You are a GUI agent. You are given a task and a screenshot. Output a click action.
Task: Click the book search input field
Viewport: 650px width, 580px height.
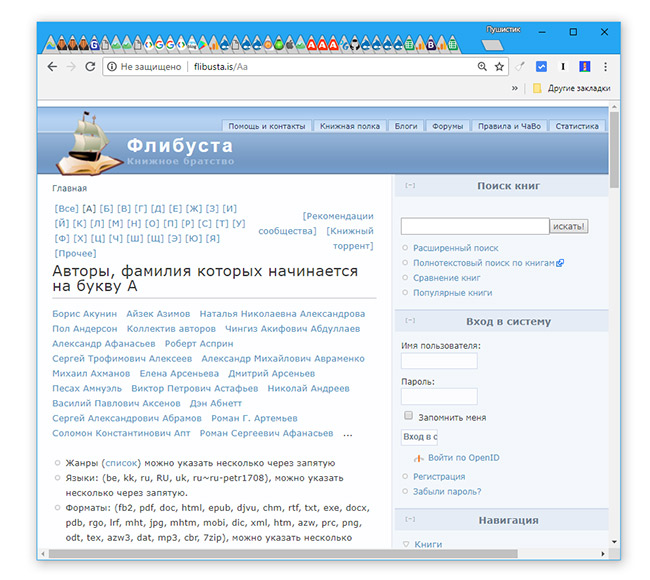tap(475, 226)
